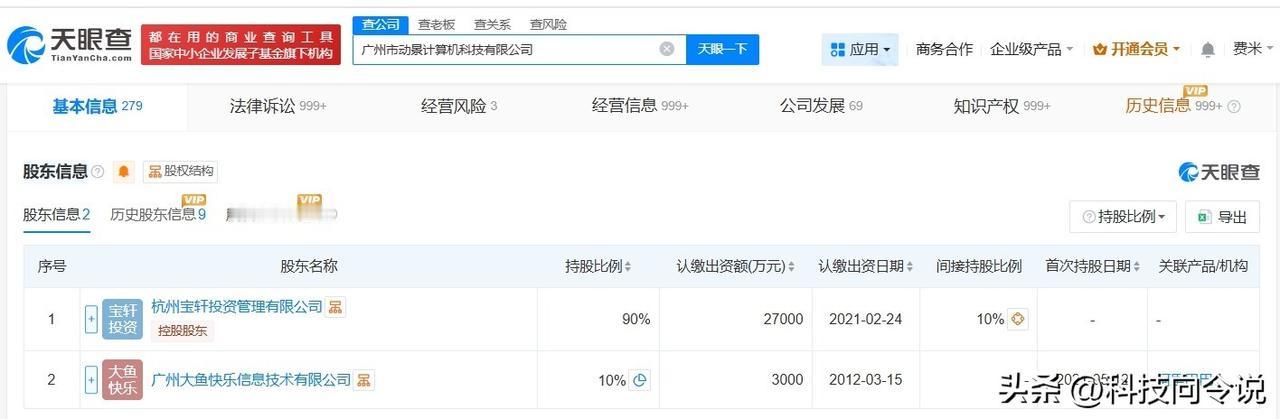Switch to the 基本信息 tab

tap(97, 106)
